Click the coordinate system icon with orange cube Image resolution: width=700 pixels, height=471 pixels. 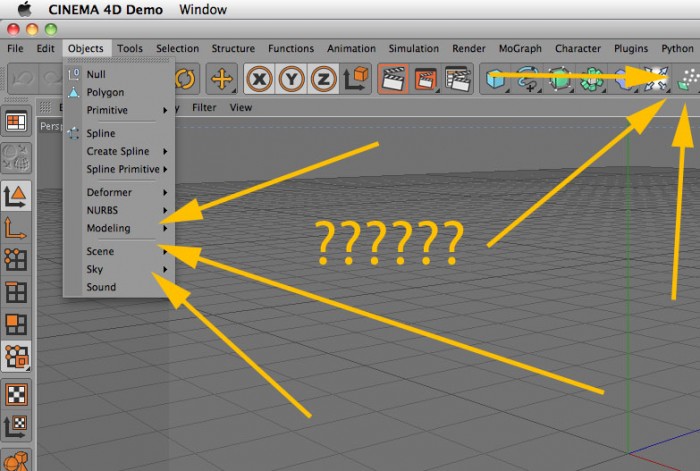click(355, 79)
